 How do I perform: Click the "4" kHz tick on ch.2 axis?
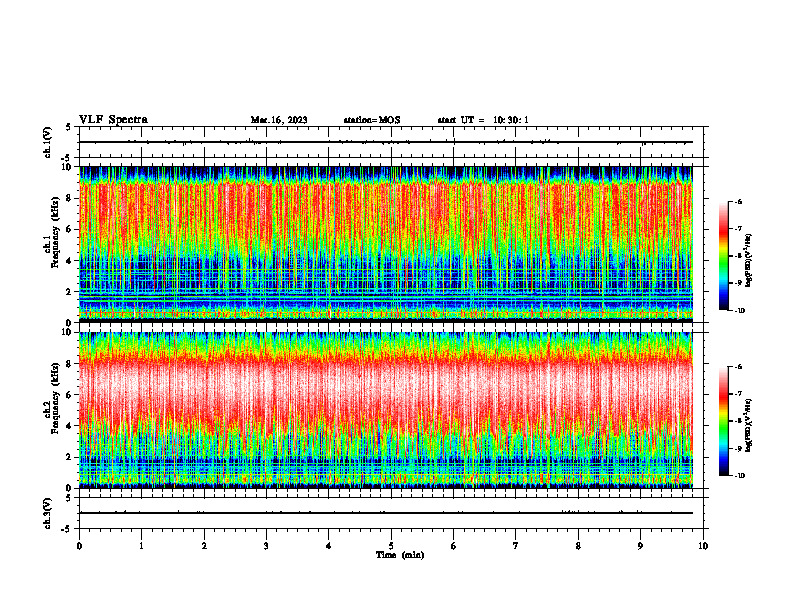click(x=70, y=427)
